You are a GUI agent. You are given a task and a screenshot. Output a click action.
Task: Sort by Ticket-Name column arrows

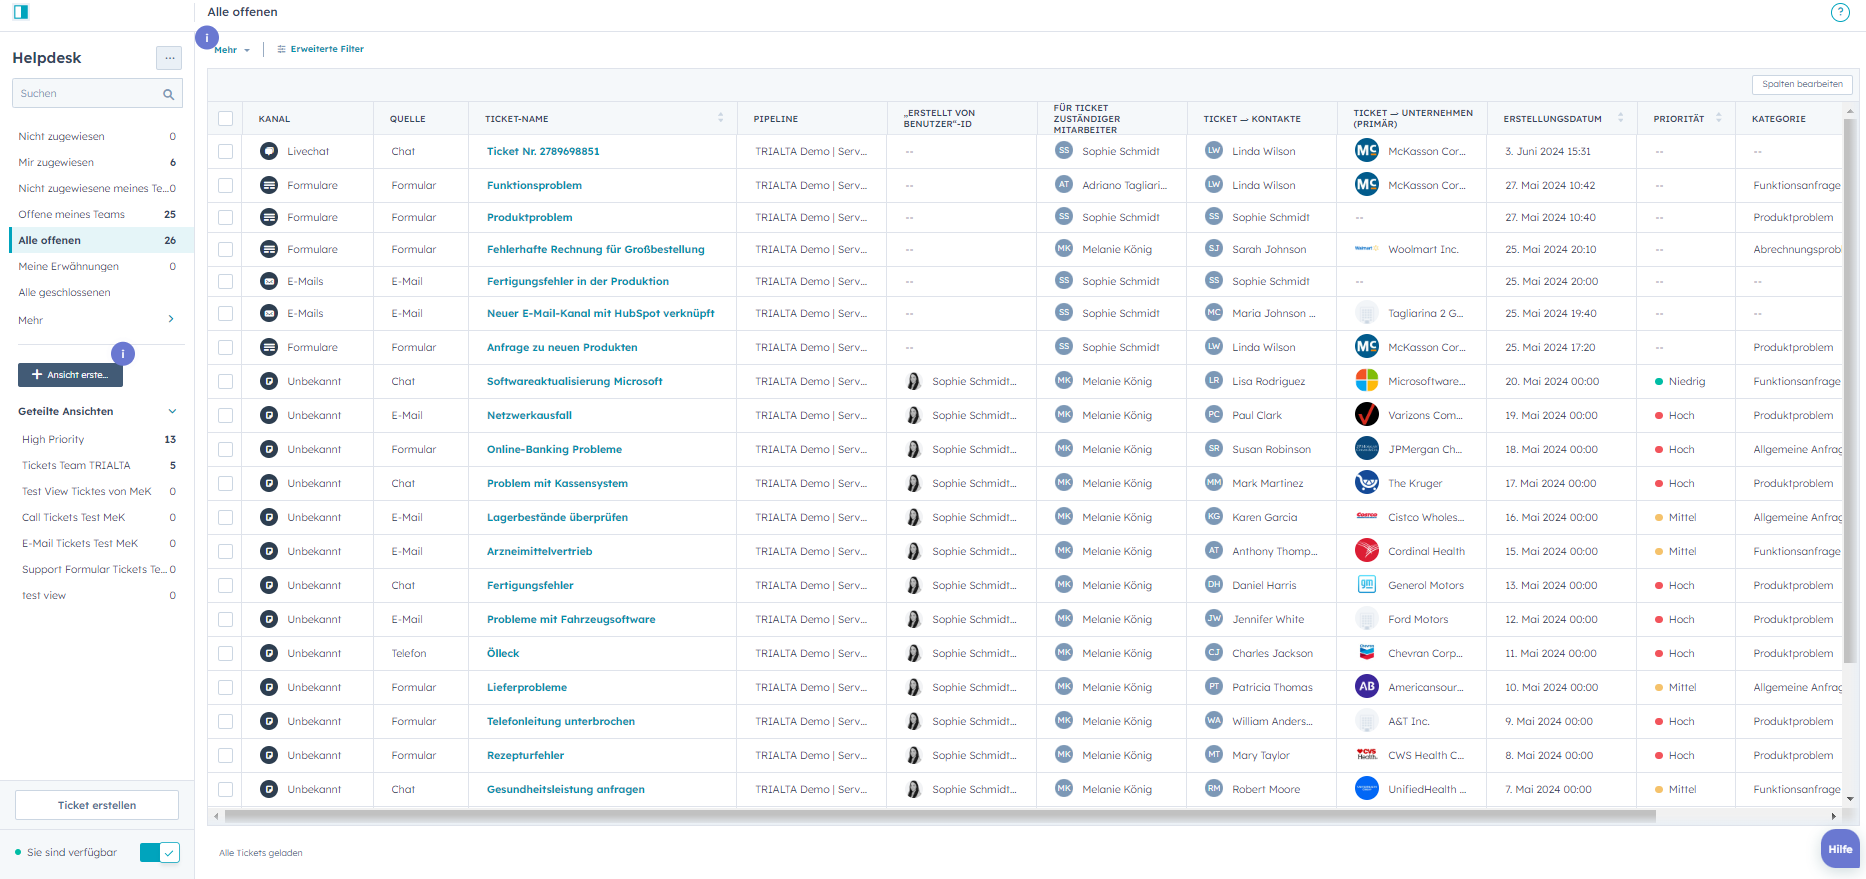click(x=720, y=118)
